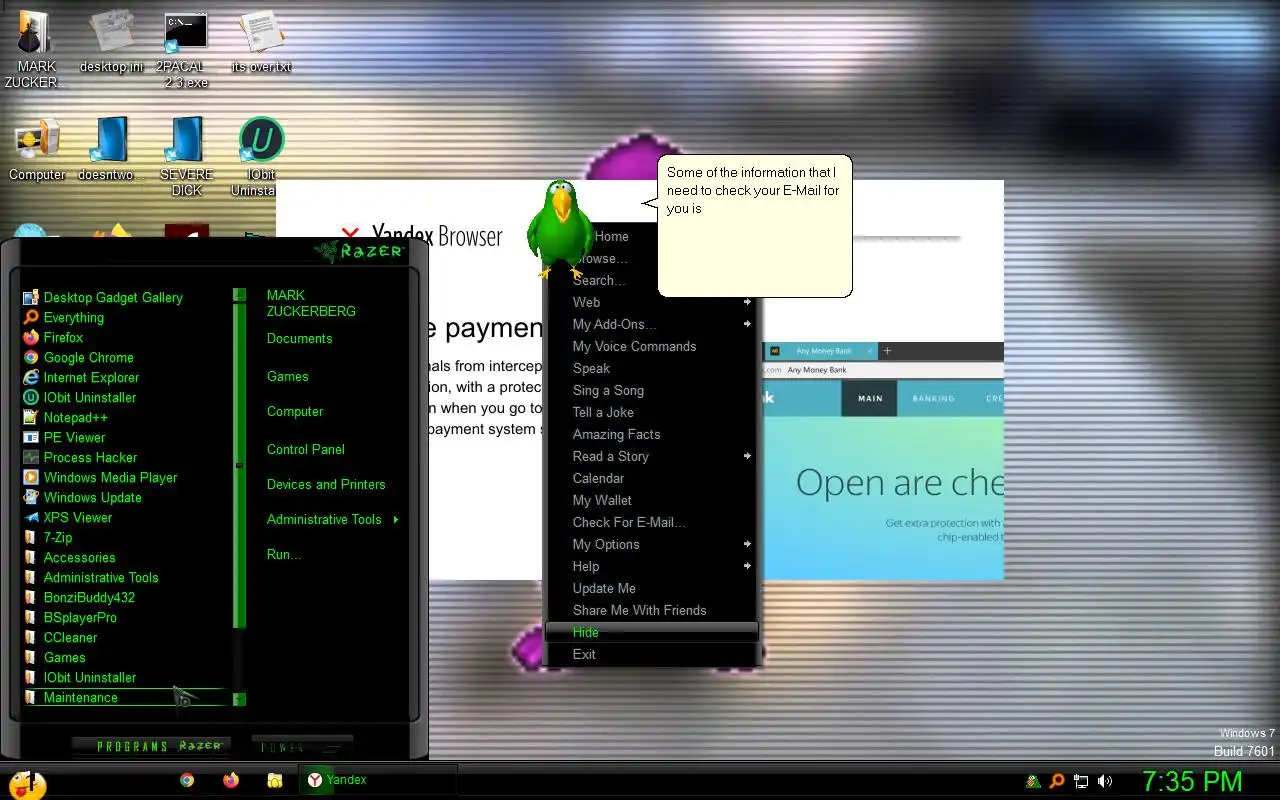Open the MARK ZUCKER... desktop icon
Viewport: 1280px width, 800px height.
[x=36, y=48]
